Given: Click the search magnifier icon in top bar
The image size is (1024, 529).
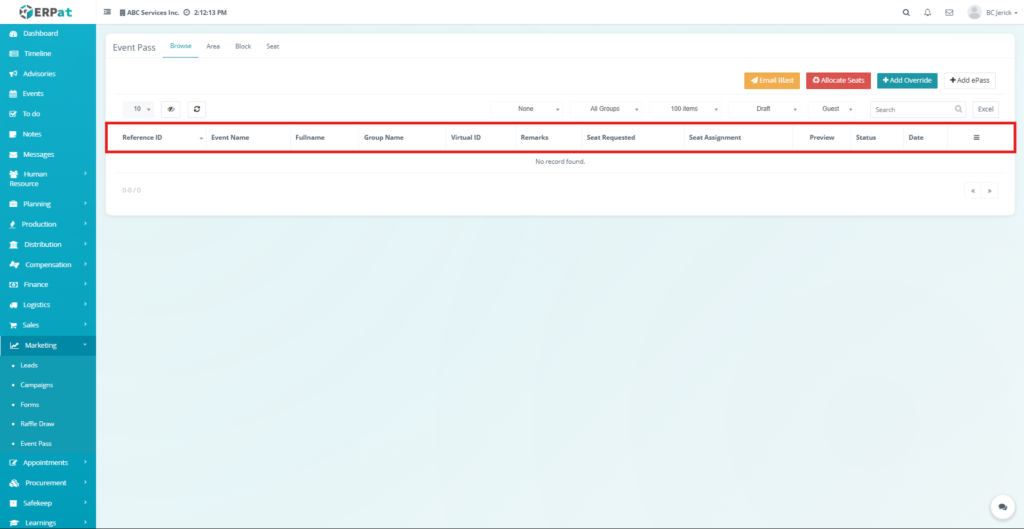Looking at the screenshot, I should click(906, 13).
